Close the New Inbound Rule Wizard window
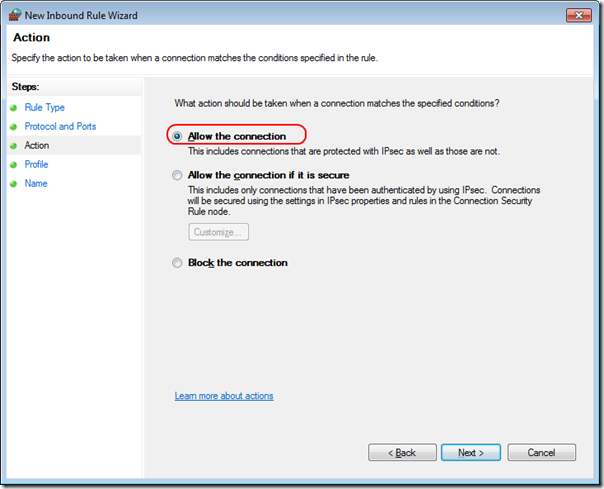The width and height of the screenshot is (604, 489). (x=577, y=15)
